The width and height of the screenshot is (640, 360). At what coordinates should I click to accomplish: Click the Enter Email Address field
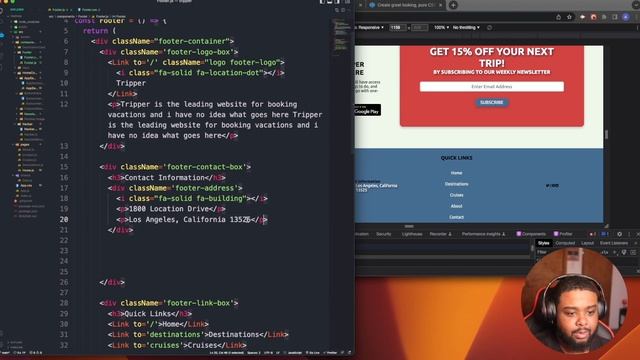coord(492,87)
